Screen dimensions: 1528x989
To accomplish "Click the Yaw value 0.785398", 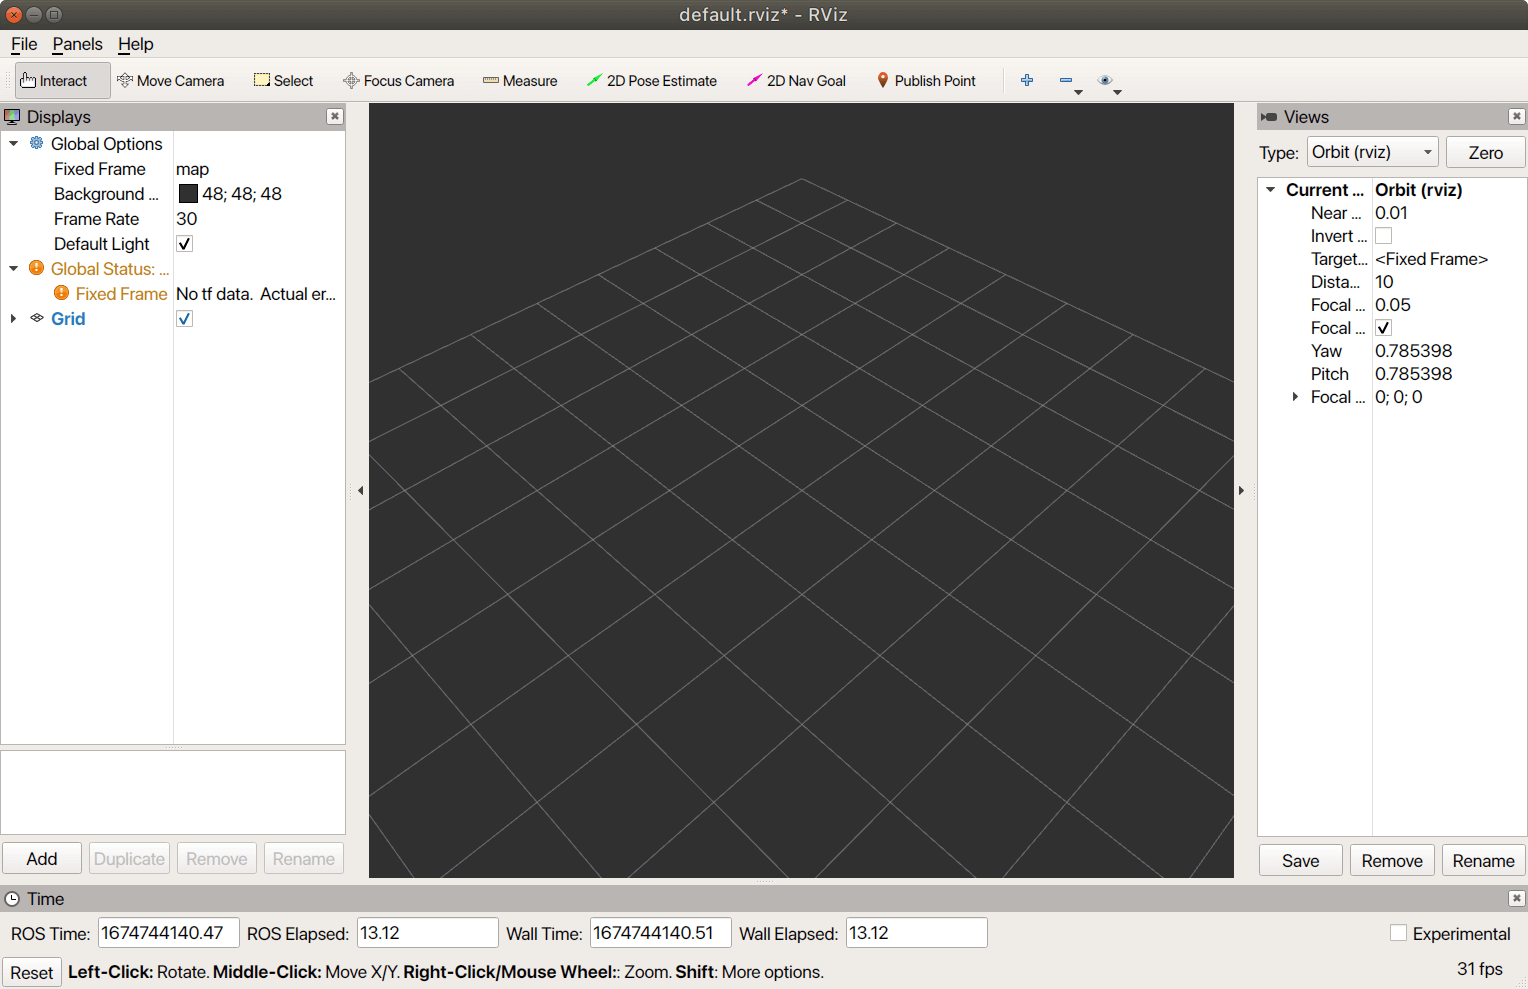I will point(1413,351).
